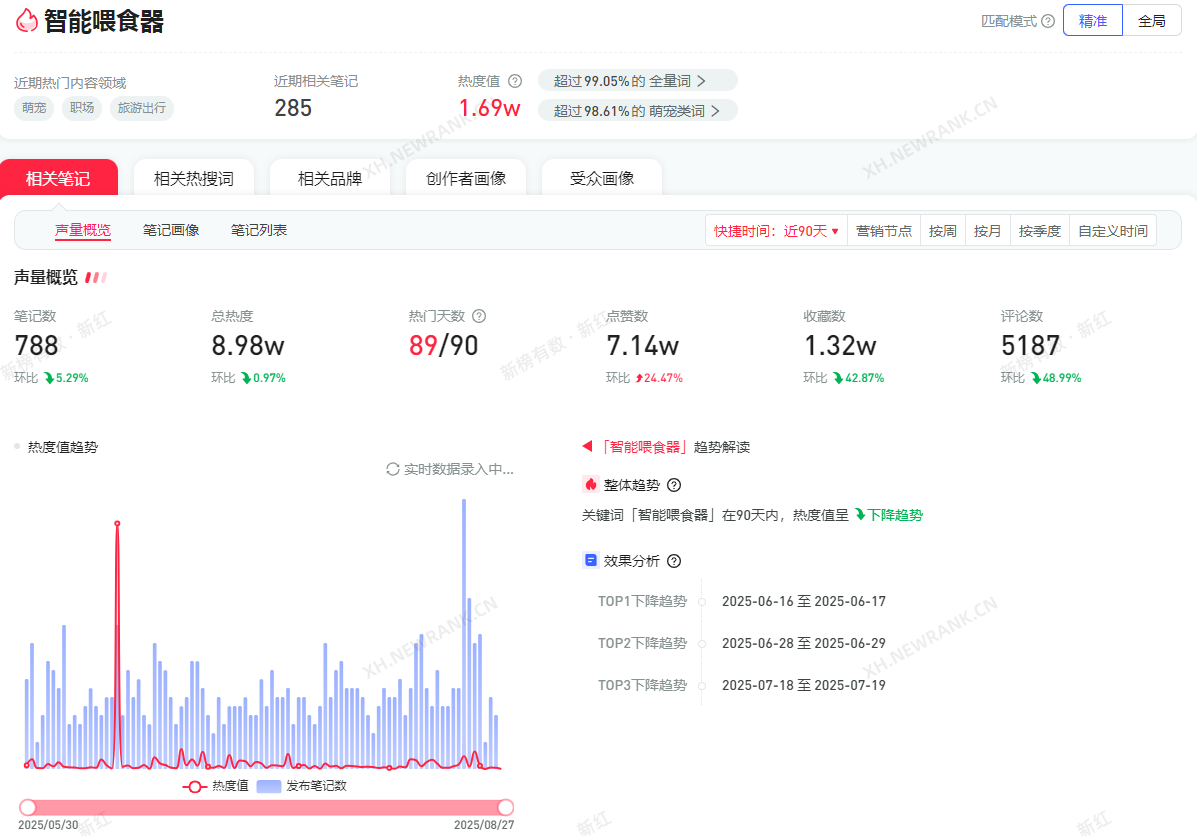Switch matching mode to 全局
Viewport: 1197px width, 836px height.
click(1151, 21)
